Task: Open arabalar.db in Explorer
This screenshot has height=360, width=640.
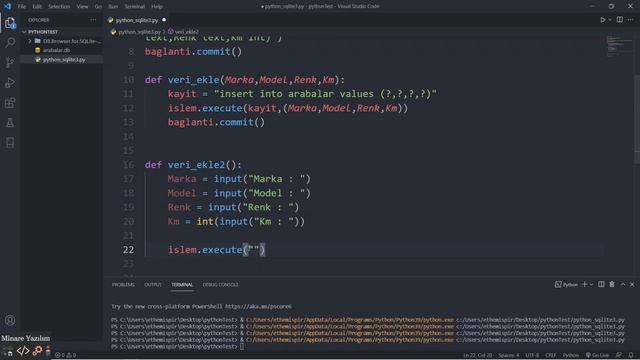Action: pos(56,50)
